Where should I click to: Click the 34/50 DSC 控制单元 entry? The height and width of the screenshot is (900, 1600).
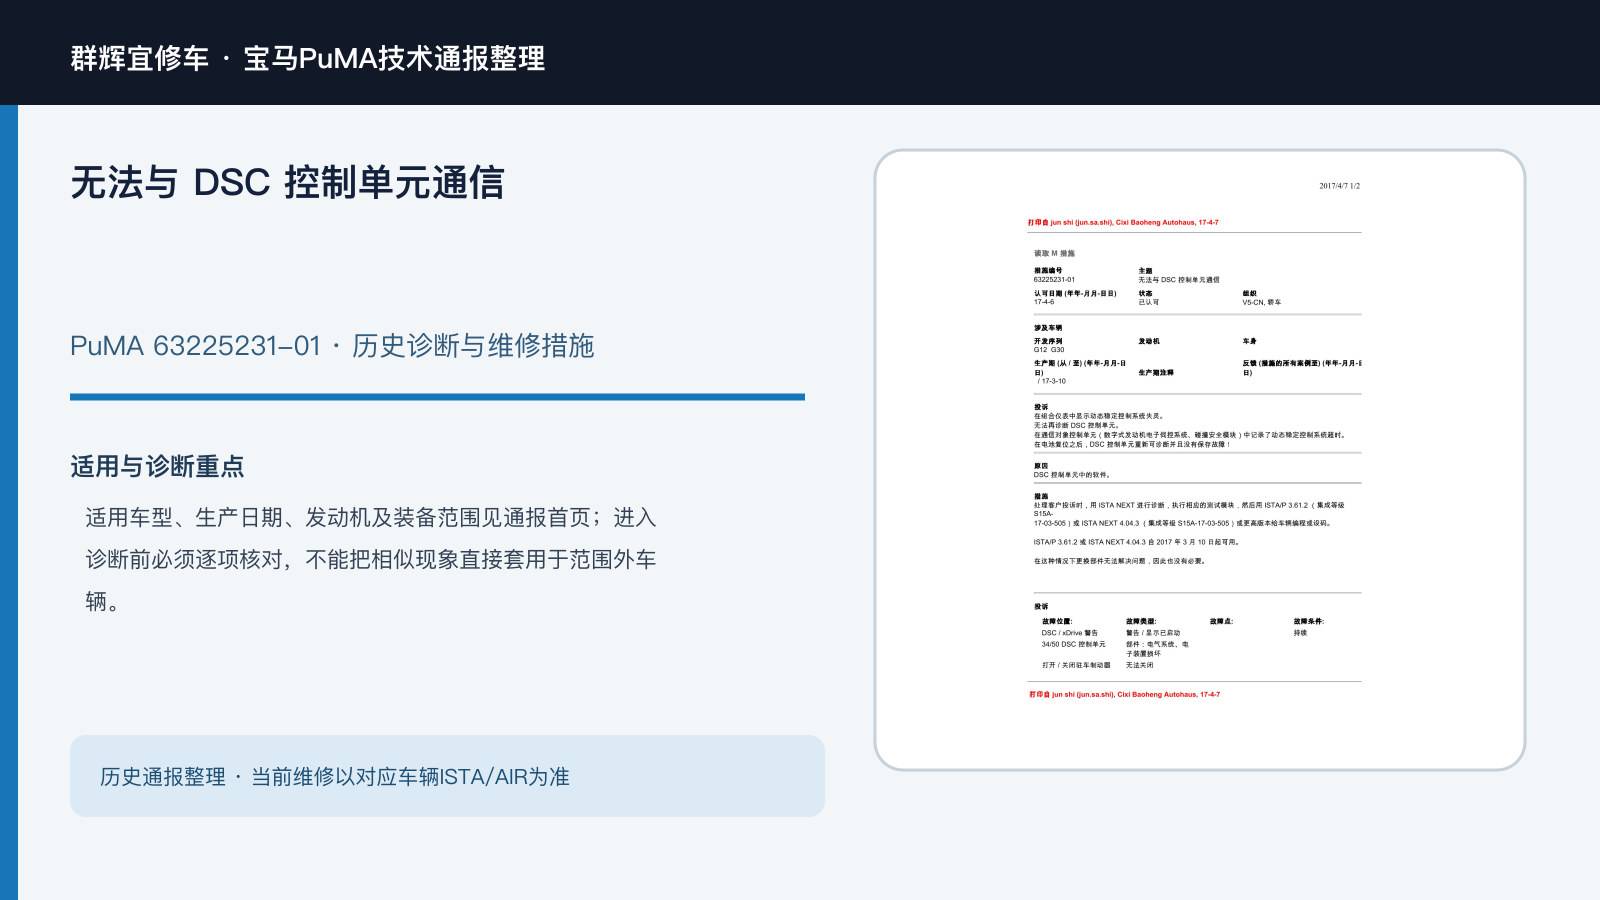pyautogui.click(x=1073, y=644)
